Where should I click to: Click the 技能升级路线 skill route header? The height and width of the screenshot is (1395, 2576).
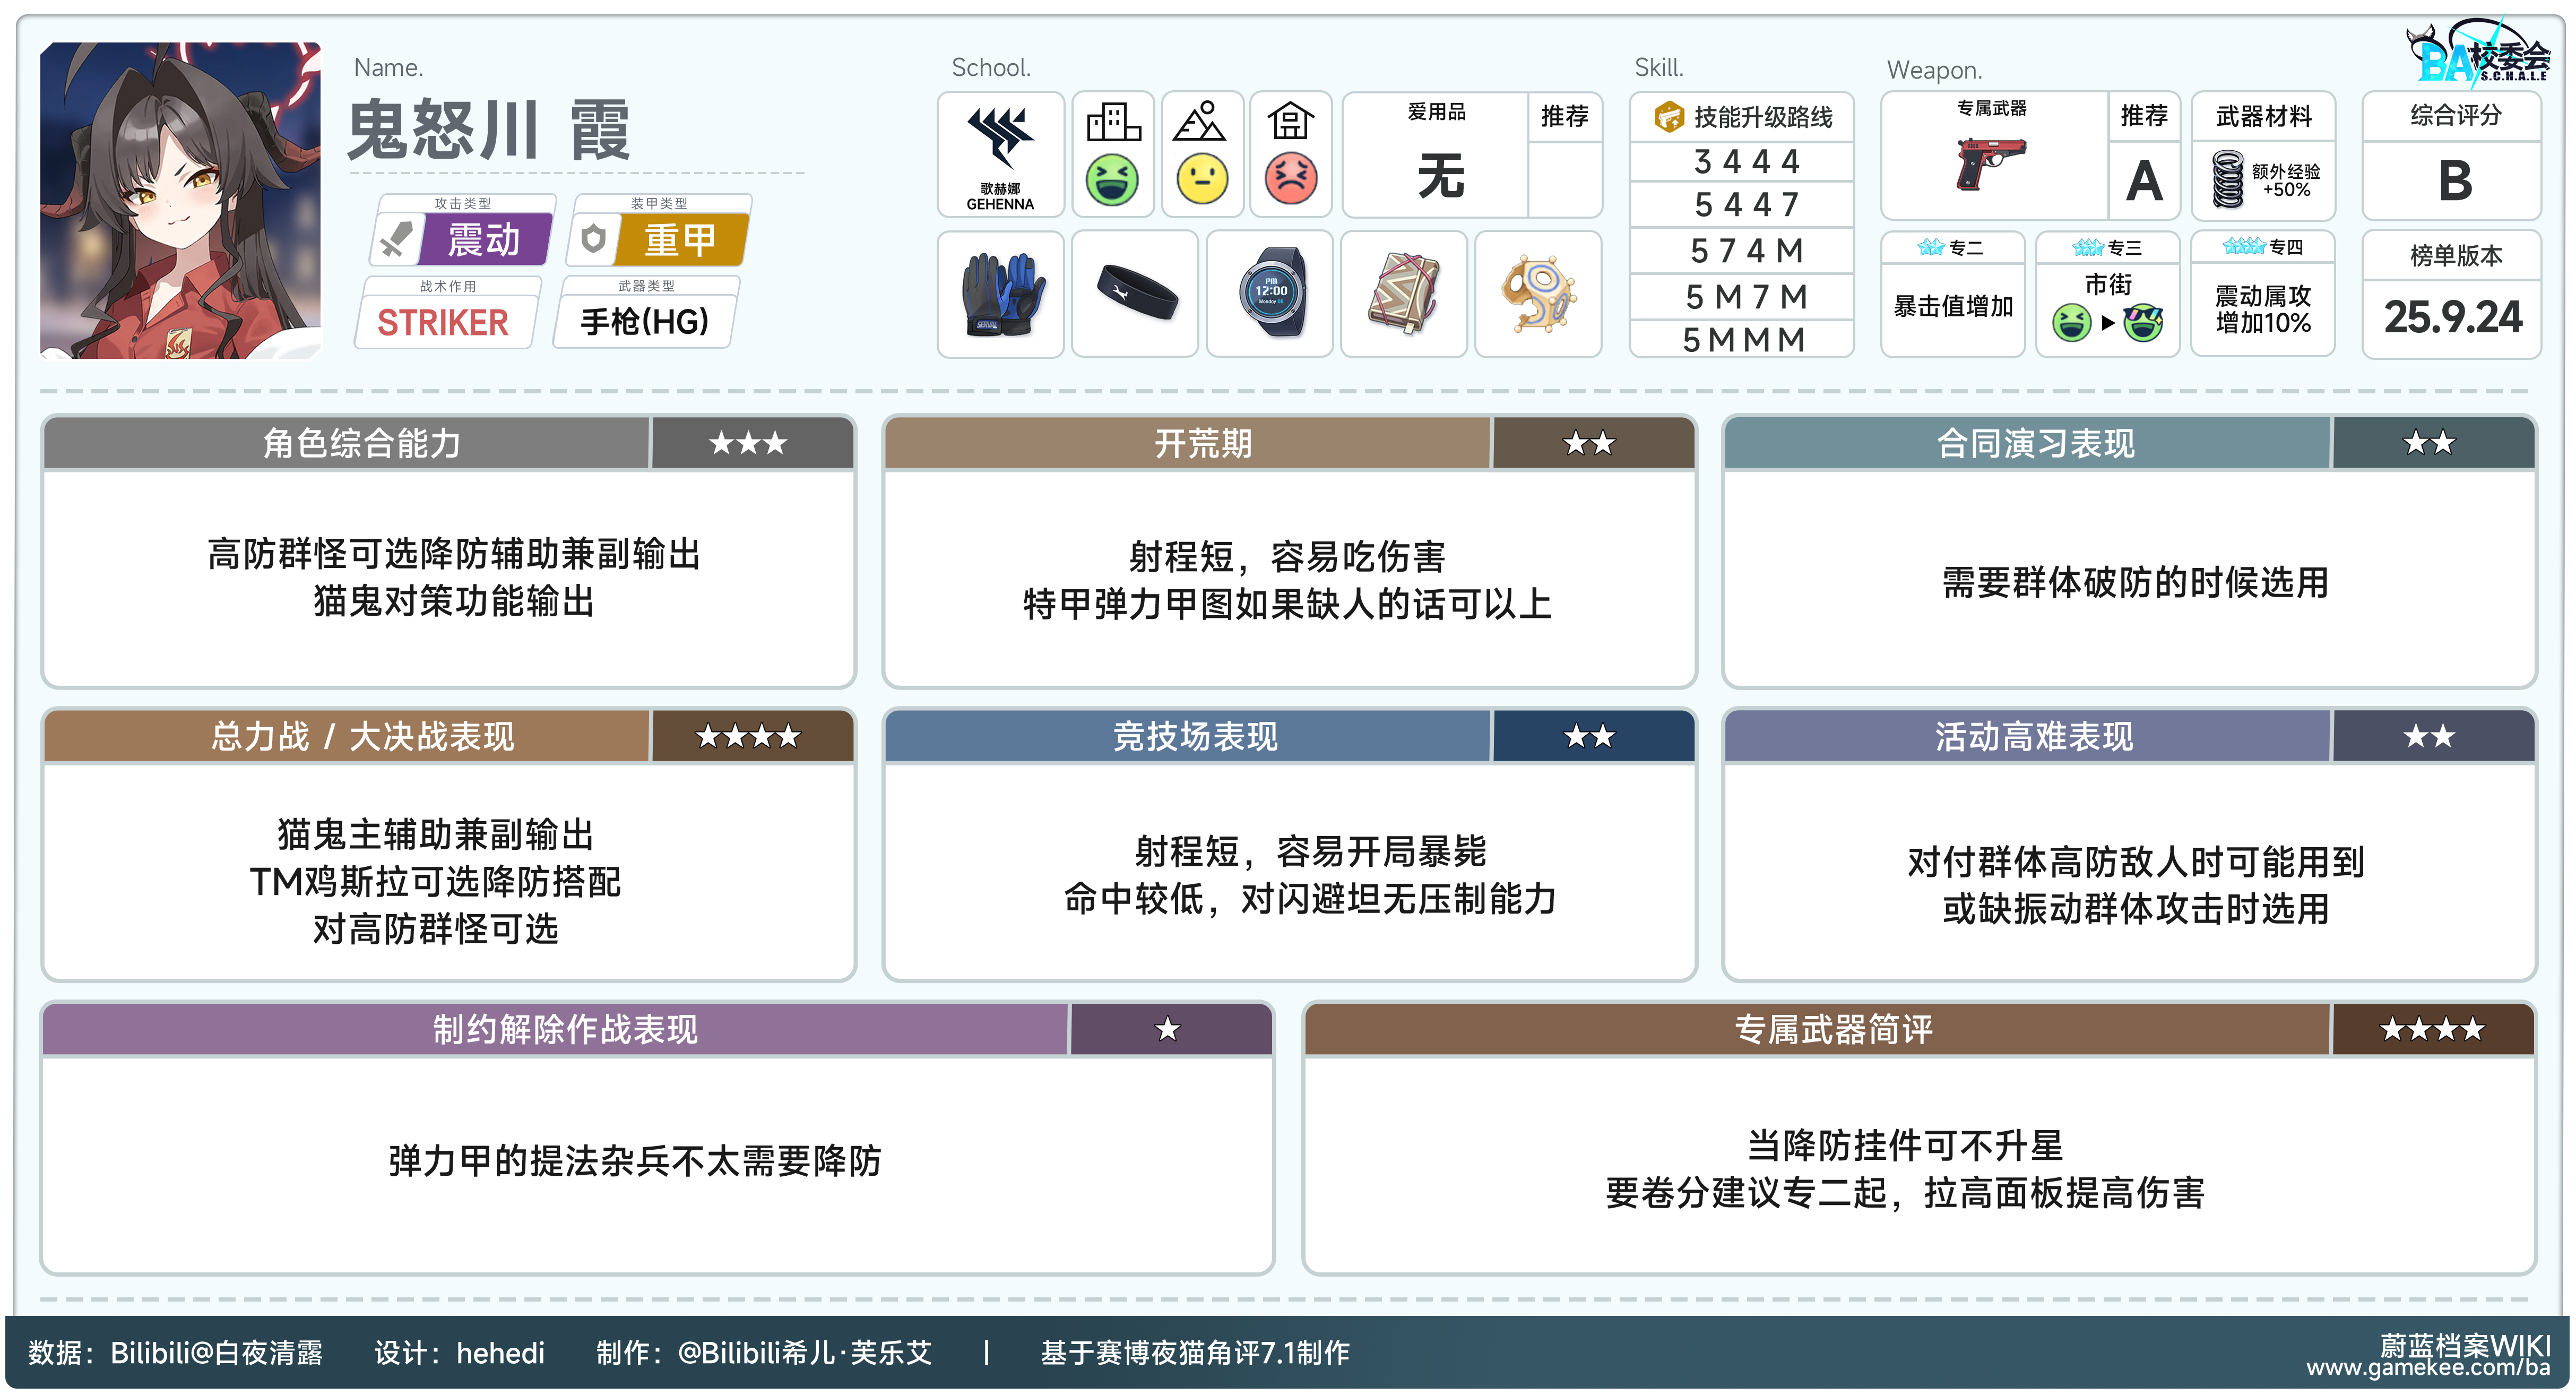[1744, 117]
